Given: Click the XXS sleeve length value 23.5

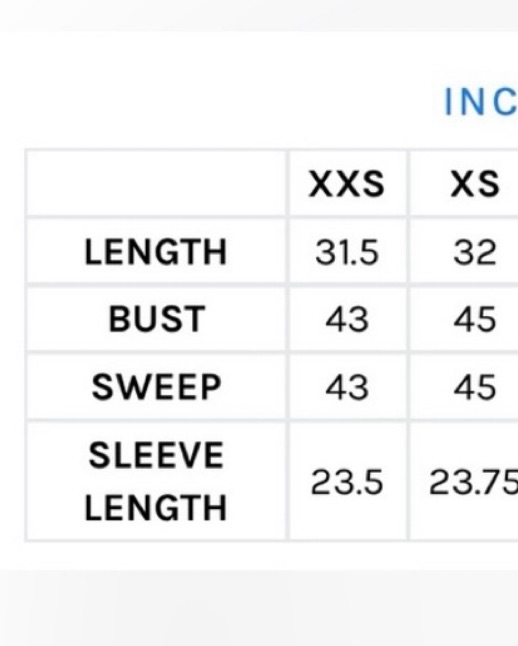Looking at the screenshot, I should click(347, 482).
